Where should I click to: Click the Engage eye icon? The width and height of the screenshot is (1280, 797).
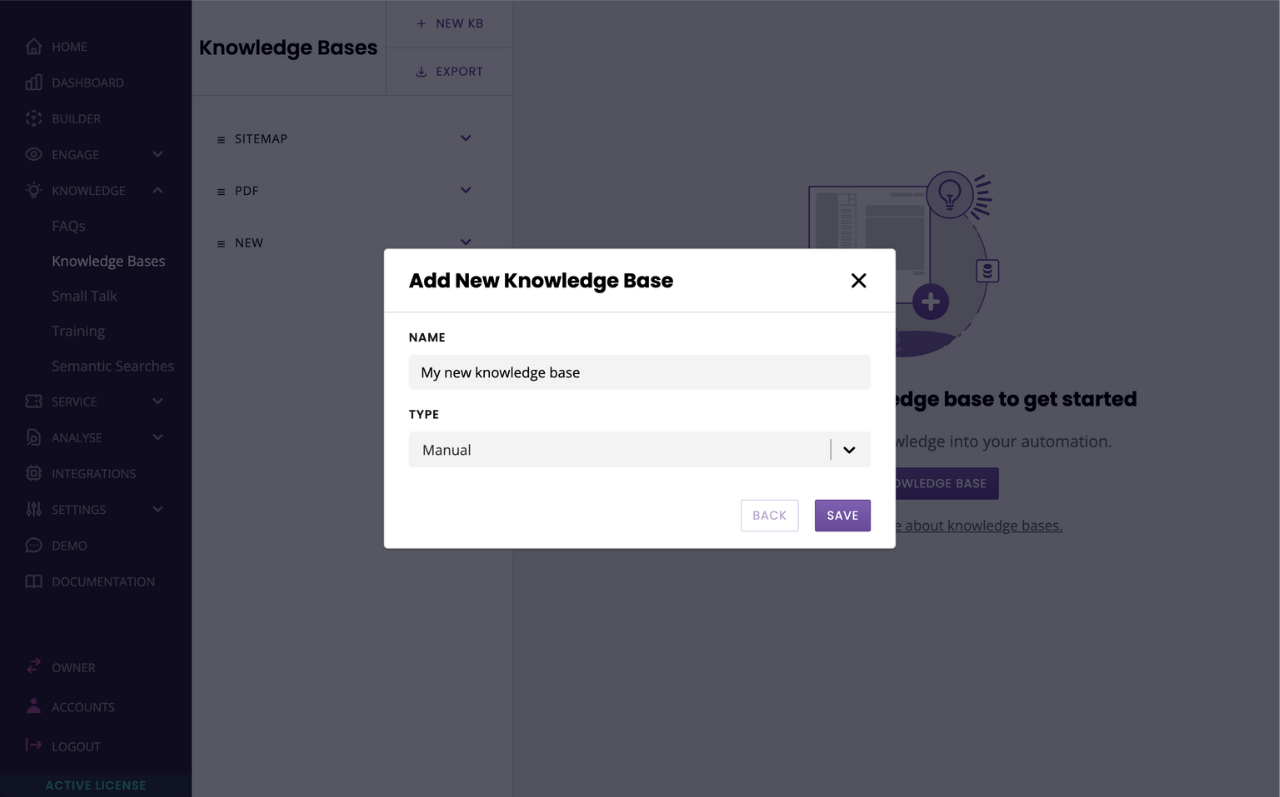pos(34,154)
